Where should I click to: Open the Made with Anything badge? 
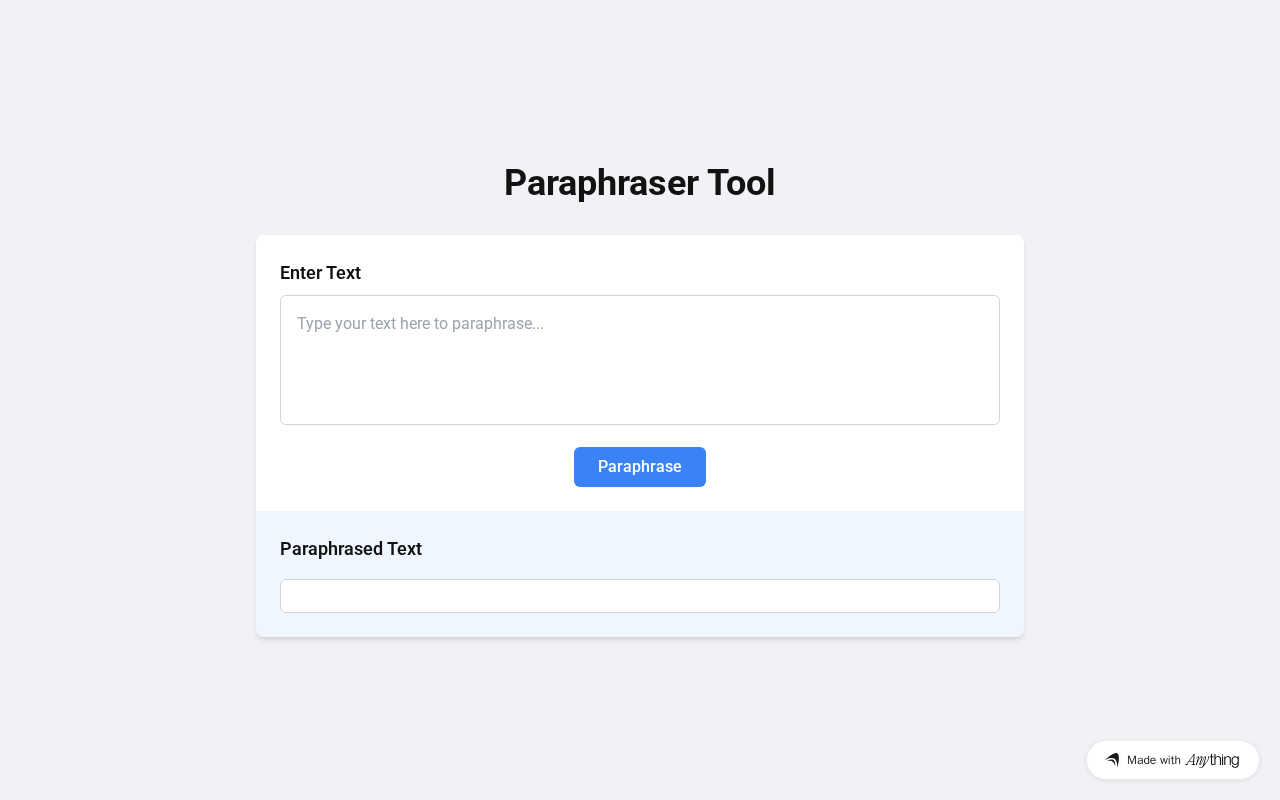point(1172,760)
